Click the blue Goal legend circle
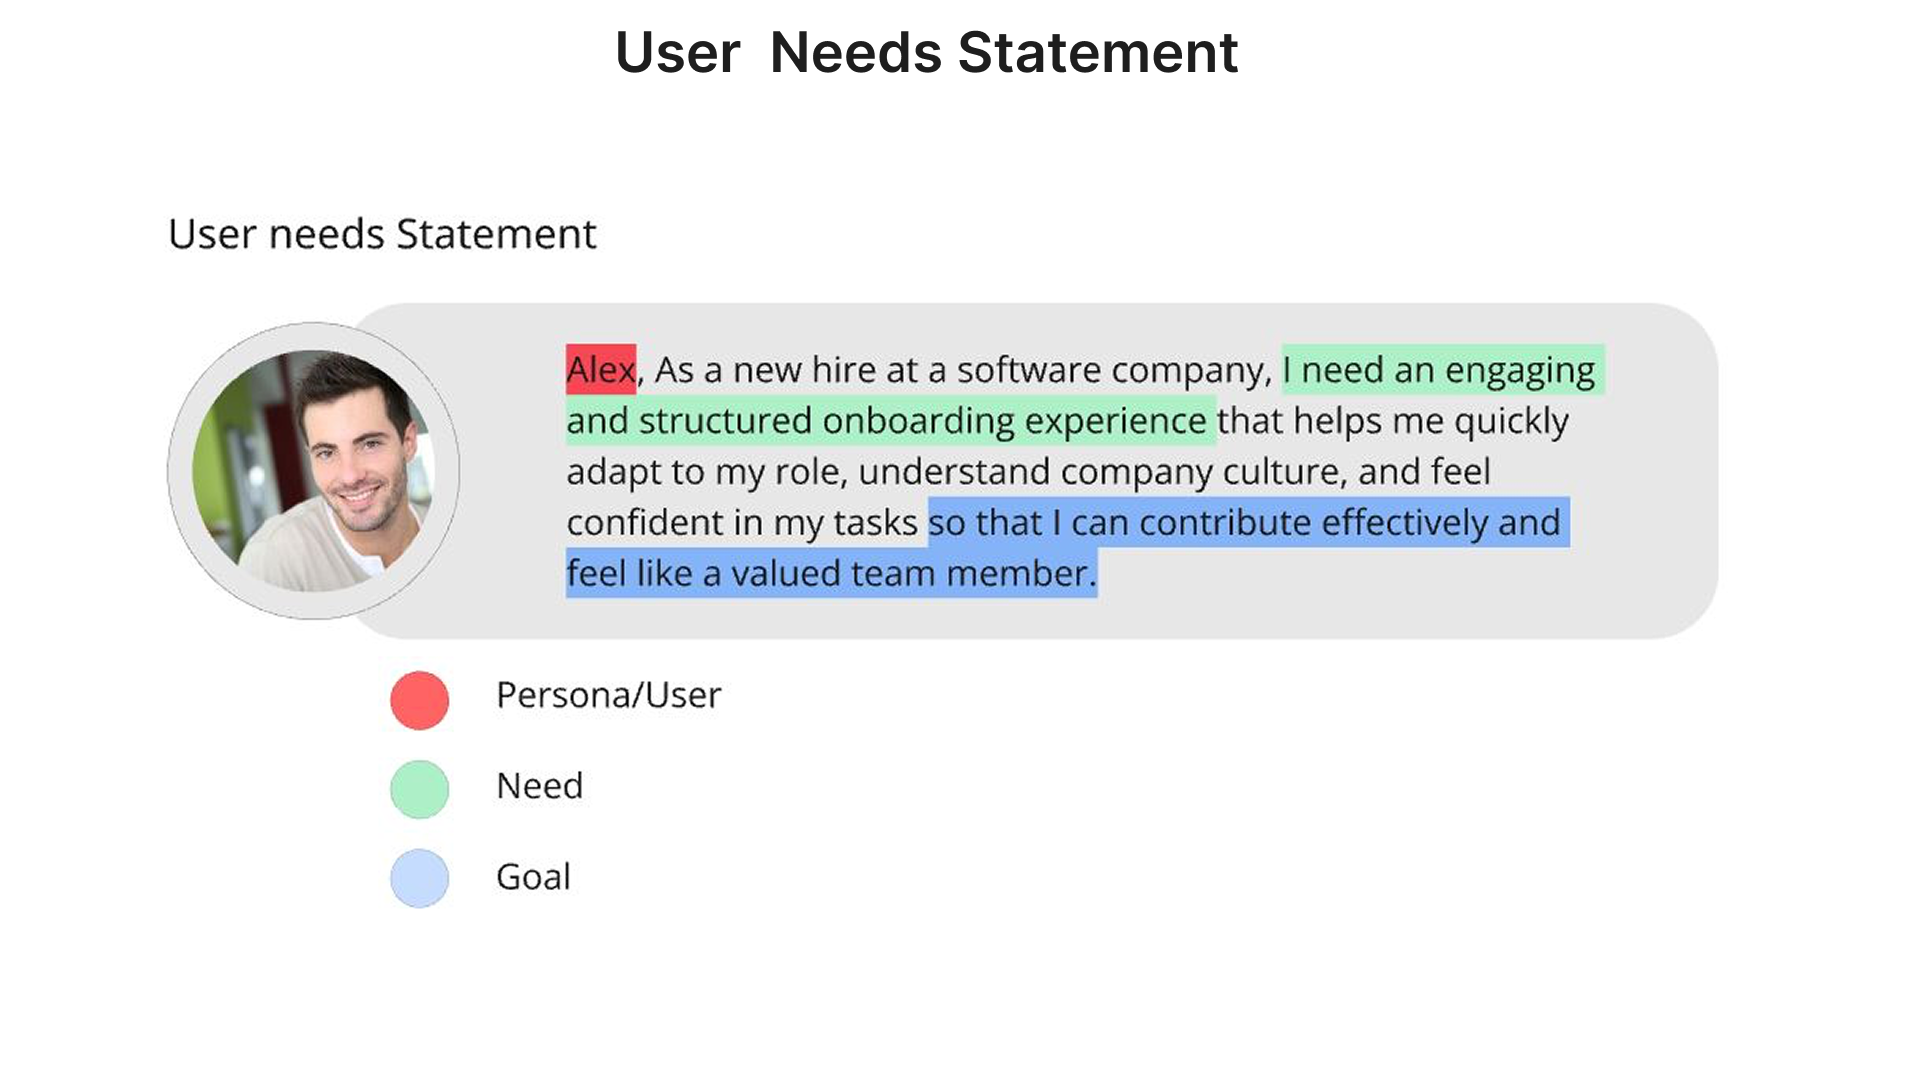The height and width of the screenshot is (1080, 1920). point(419,878)
